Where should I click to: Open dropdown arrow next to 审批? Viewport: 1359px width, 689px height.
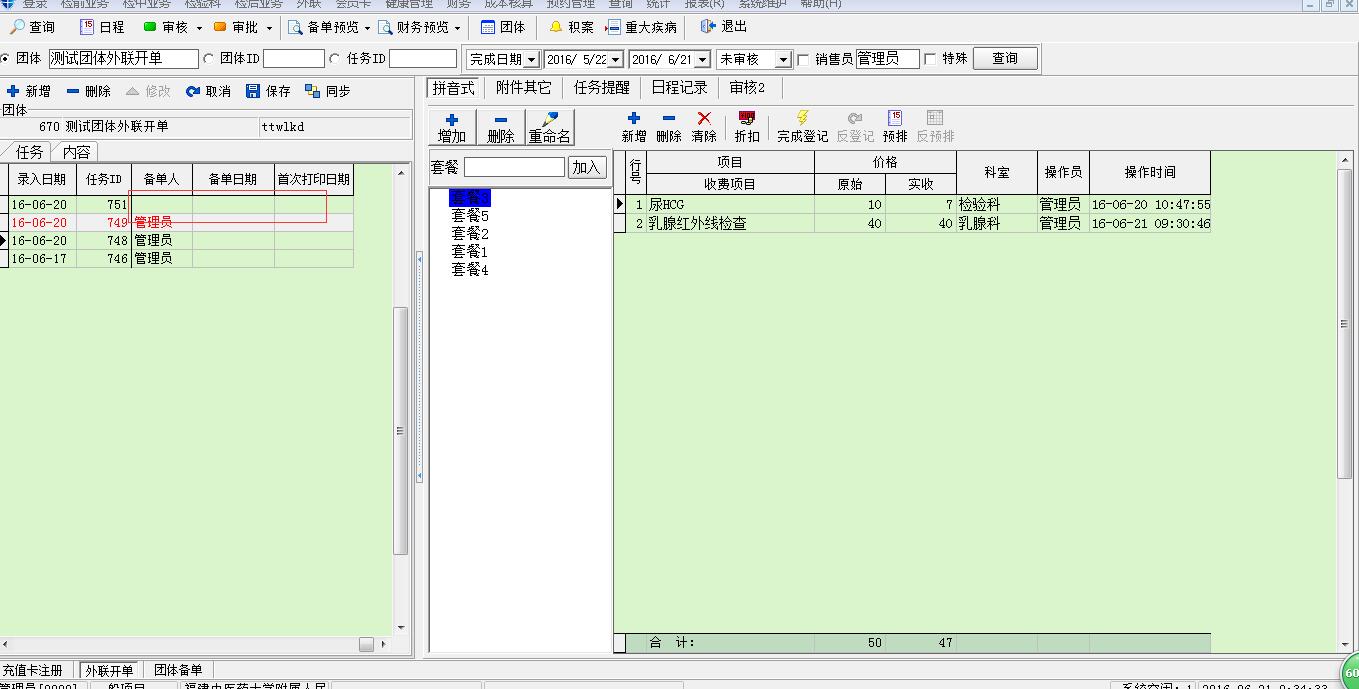(269, 28)
